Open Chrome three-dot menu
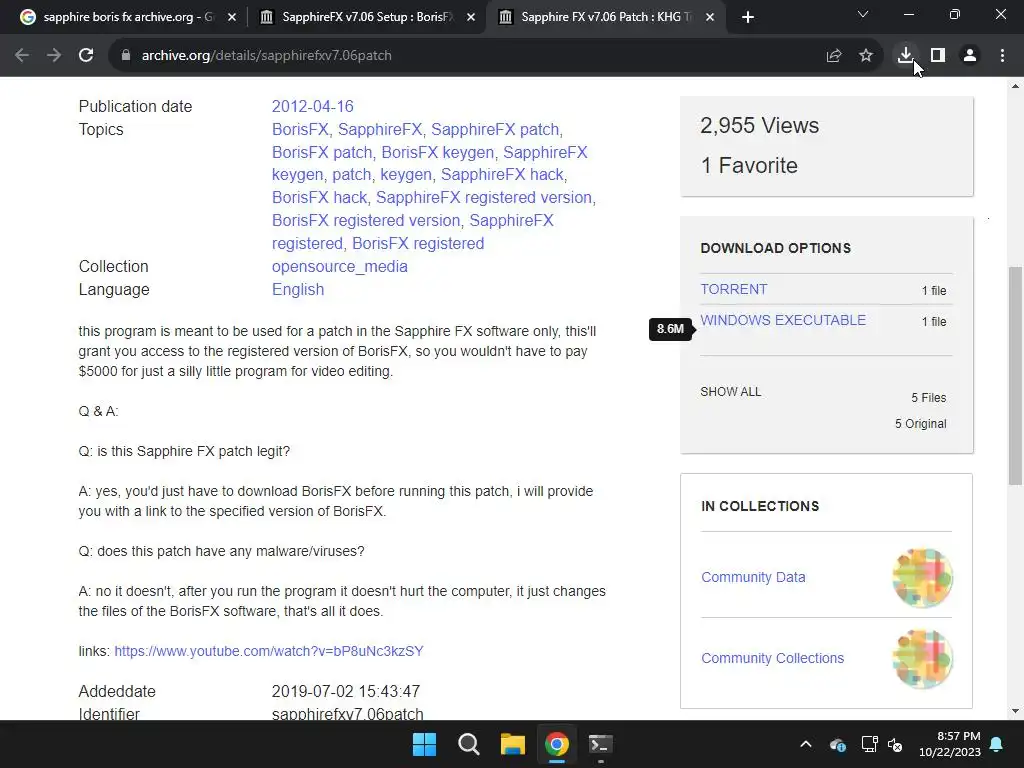This screenshot has height=768, width=1024. click(1002, 56)
